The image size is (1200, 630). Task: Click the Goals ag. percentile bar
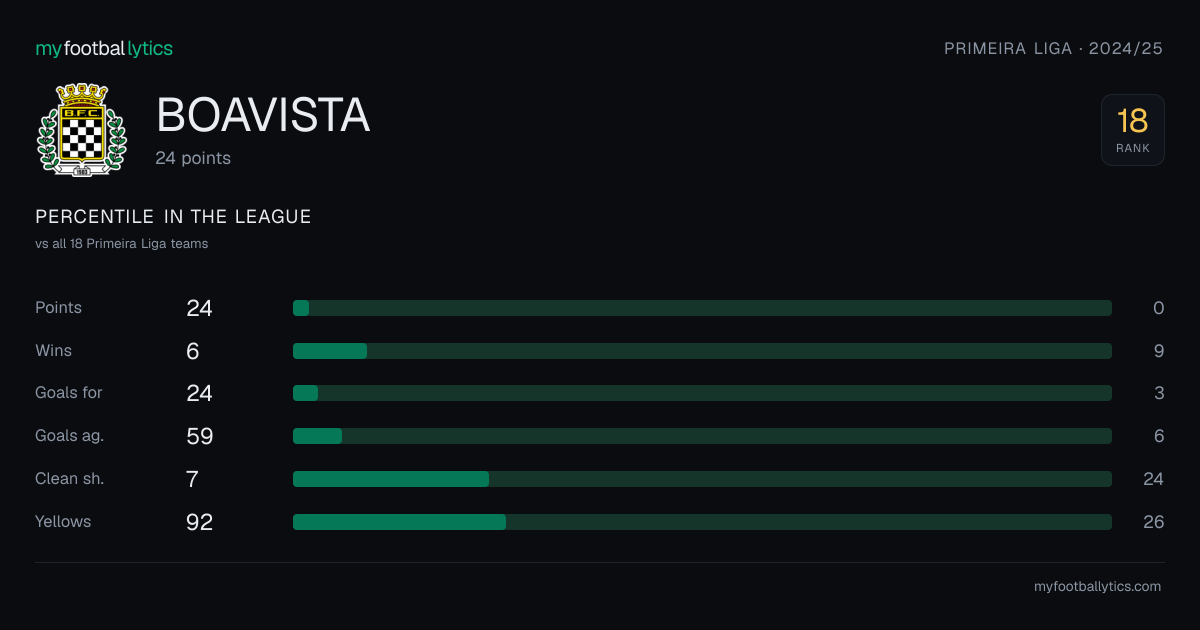702,436
